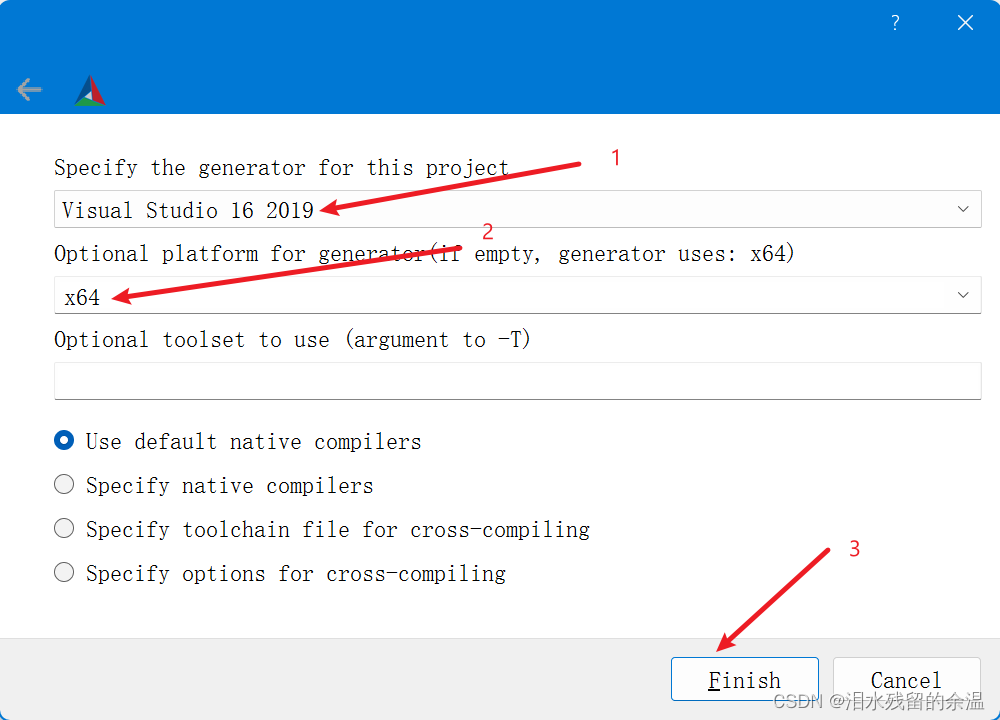Click the 'Optional platform for generator' label
Image resolution: width=1000 pixels, height=720 pixels.
(424, 254)
